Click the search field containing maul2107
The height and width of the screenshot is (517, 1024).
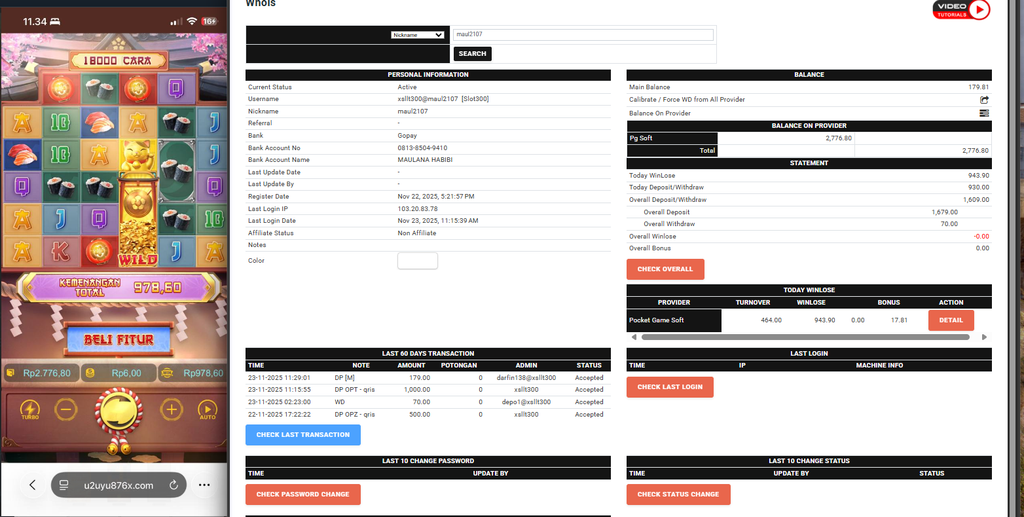tap(584, 35)
